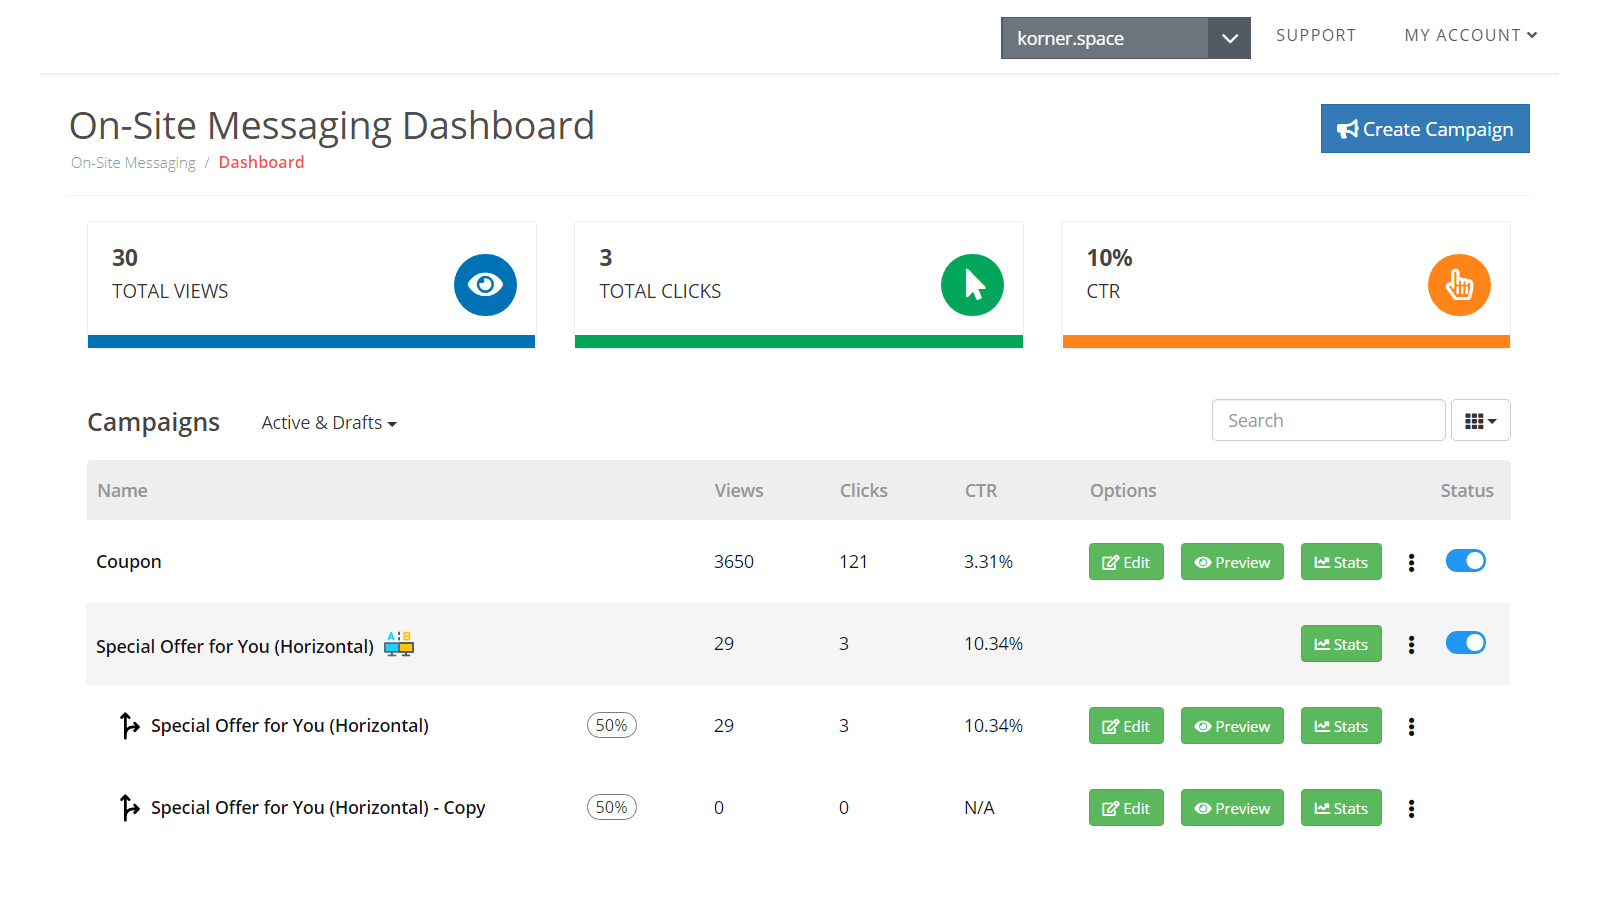Click the Special Offer (Horizontal) - Copy name
Image resolution: width=1600 pixels, height=900 pixels.
coord(318,808)
